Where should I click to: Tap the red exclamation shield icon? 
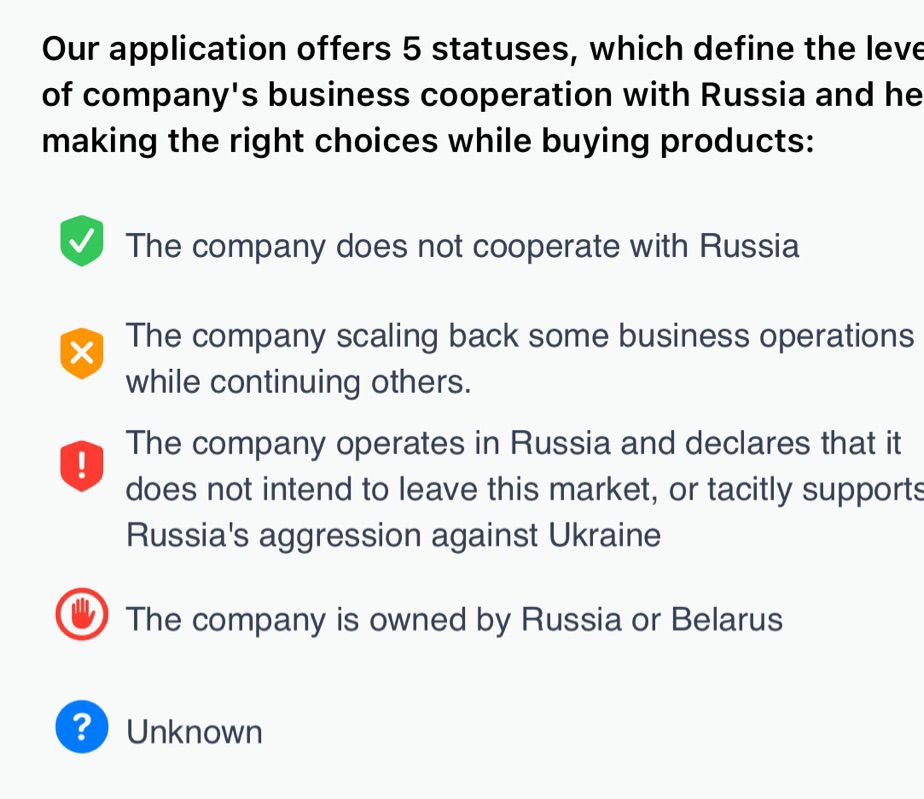point(82,465)
